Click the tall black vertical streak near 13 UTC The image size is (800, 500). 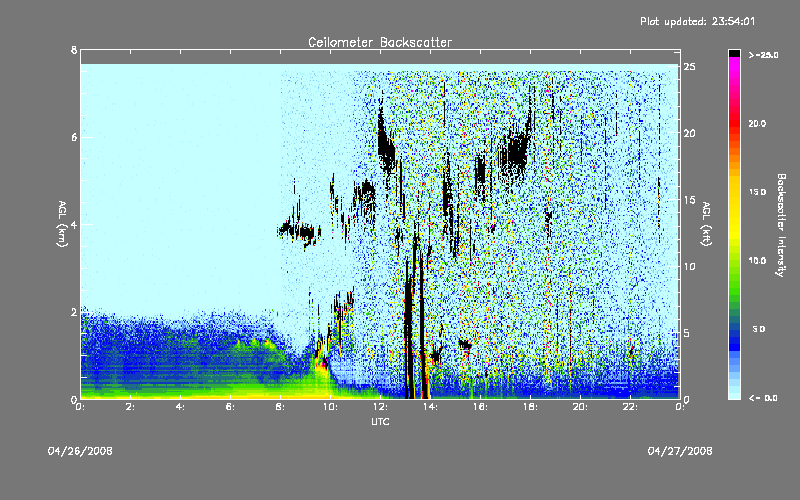click(x=408, y=327)
